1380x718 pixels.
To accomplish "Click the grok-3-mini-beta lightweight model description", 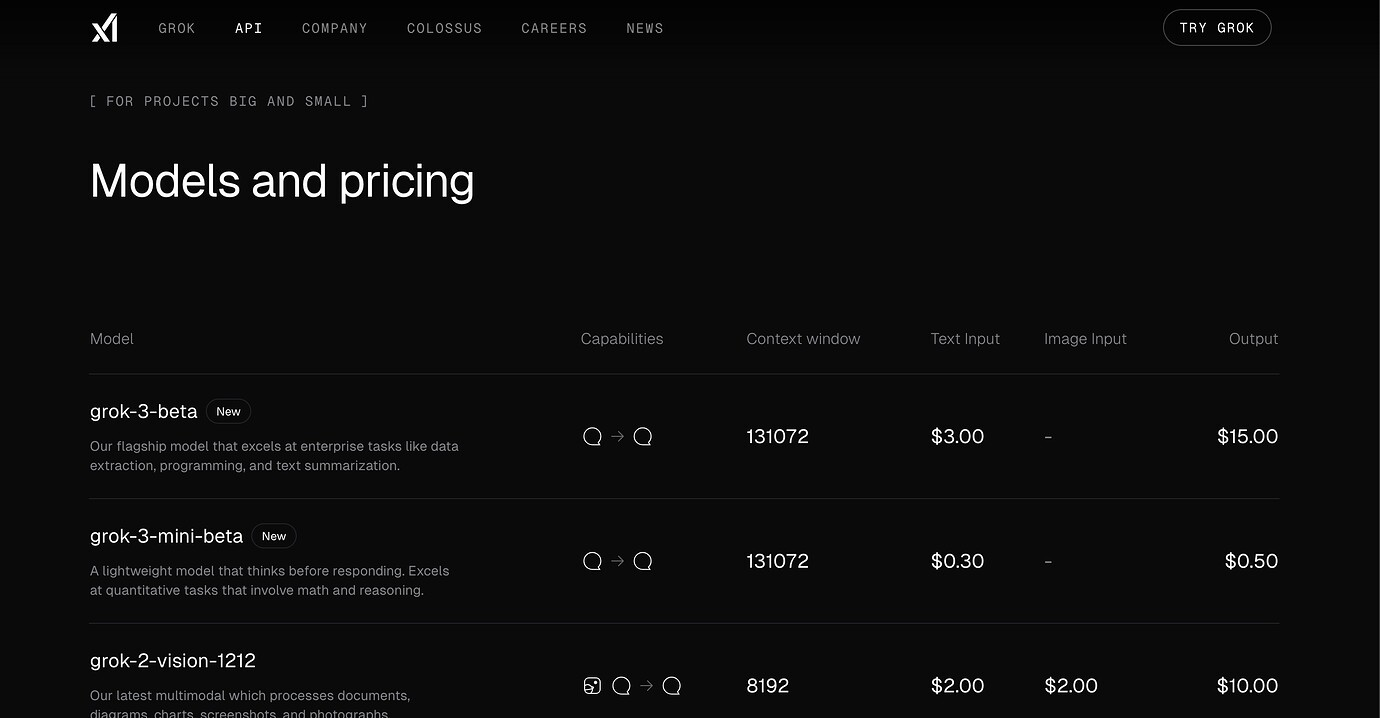I will click(x=270, y=581).
